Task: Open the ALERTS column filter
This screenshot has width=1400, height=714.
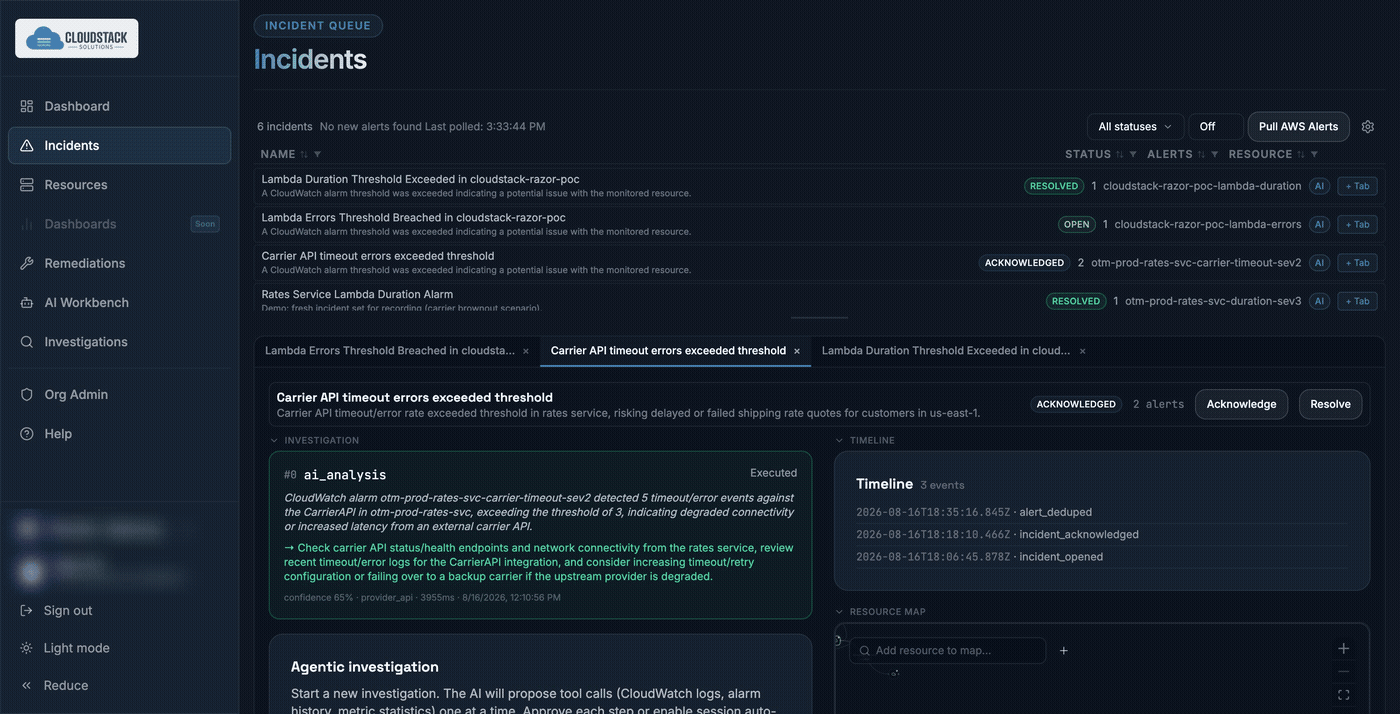Action: point(1215,154)
